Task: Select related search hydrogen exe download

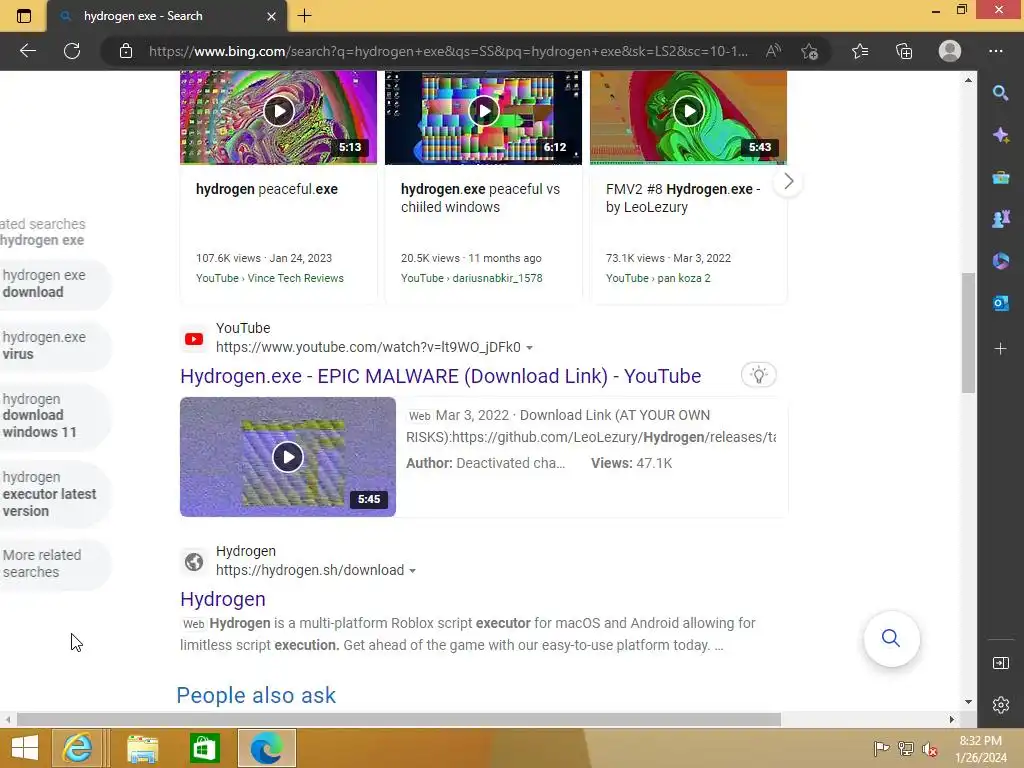Action: [54, 284]
